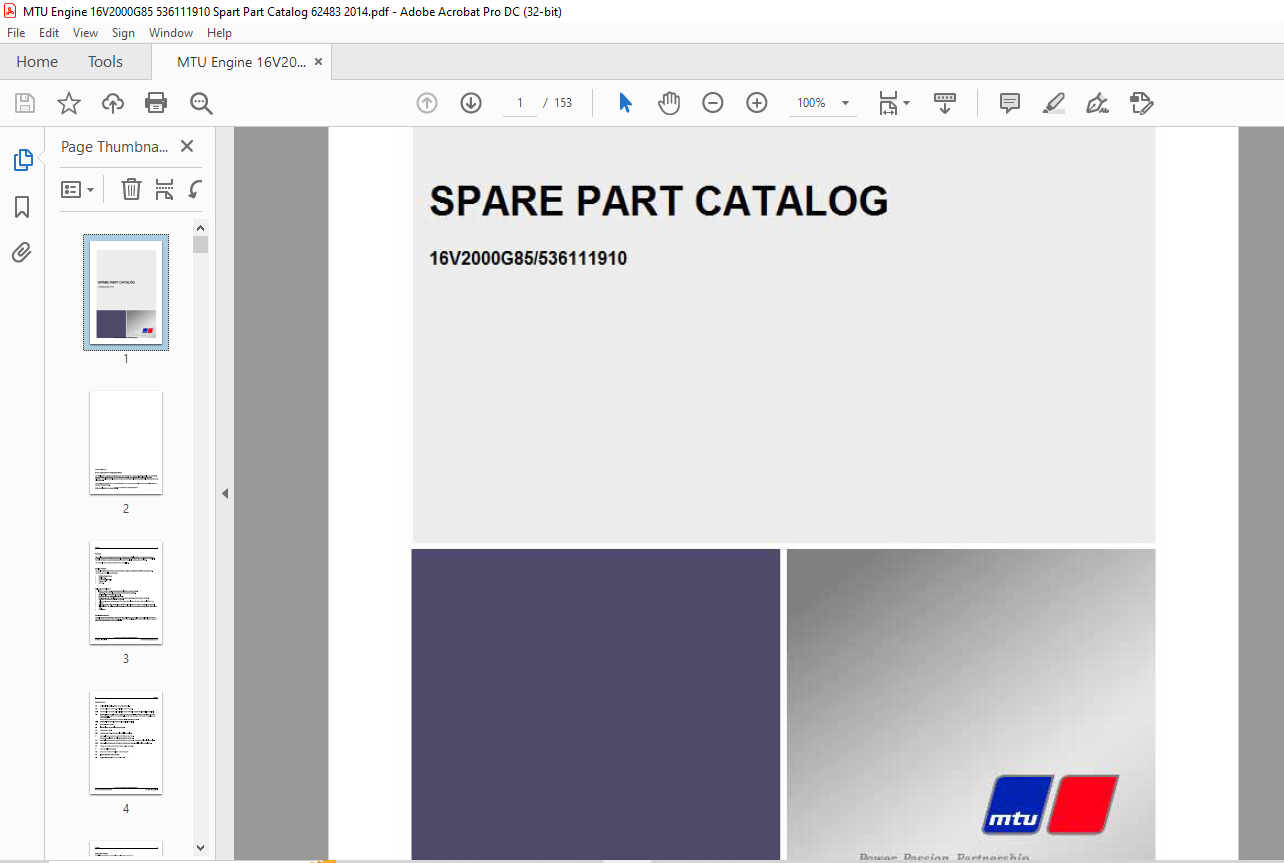Zoom in with plus icon

coord(757,103)
